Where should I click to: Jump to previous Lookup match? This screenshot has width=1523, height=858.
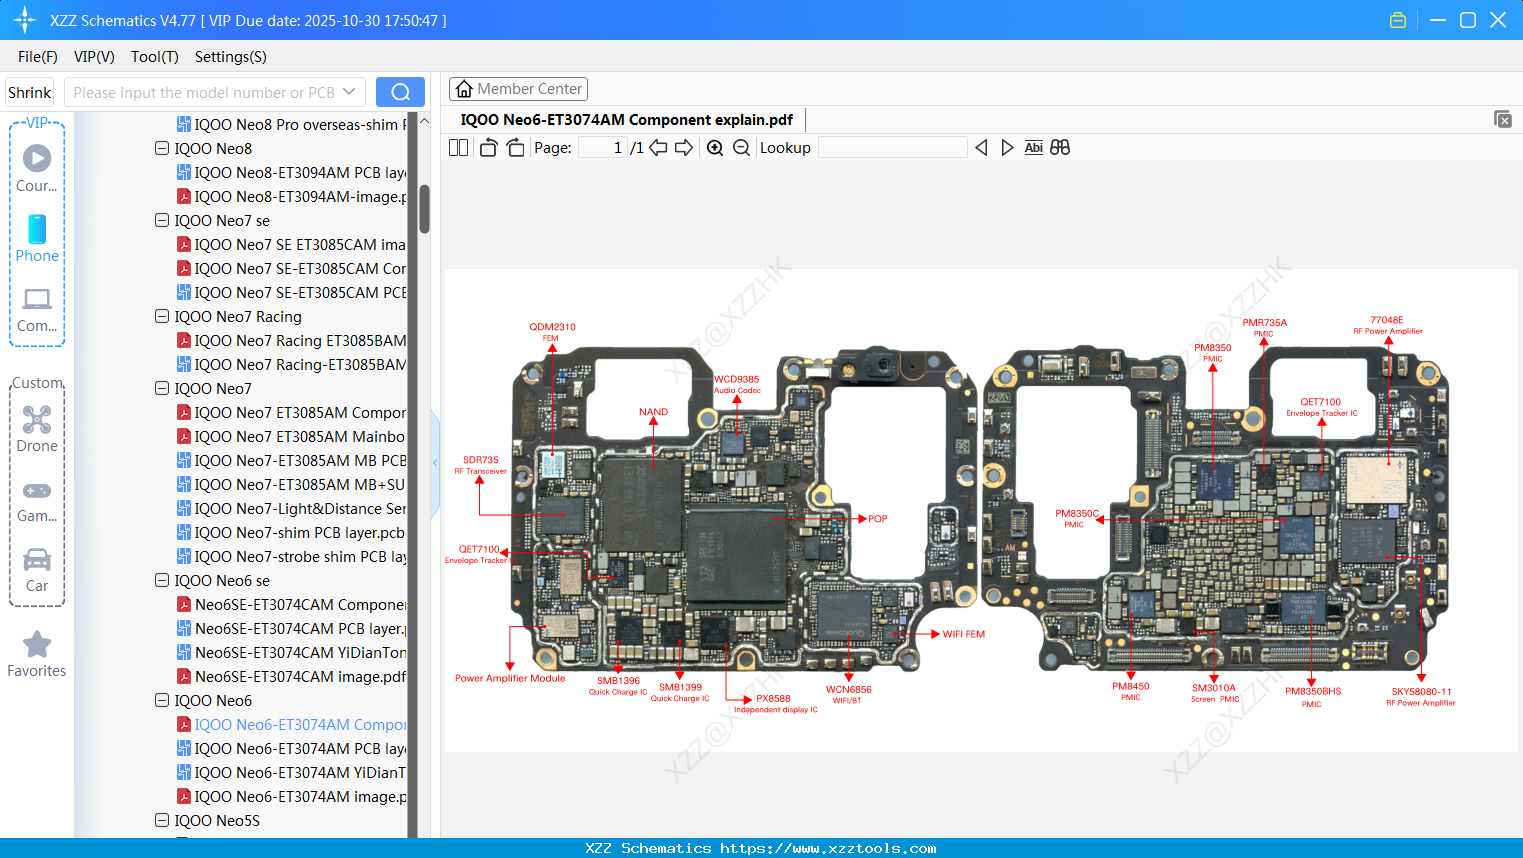981,147
